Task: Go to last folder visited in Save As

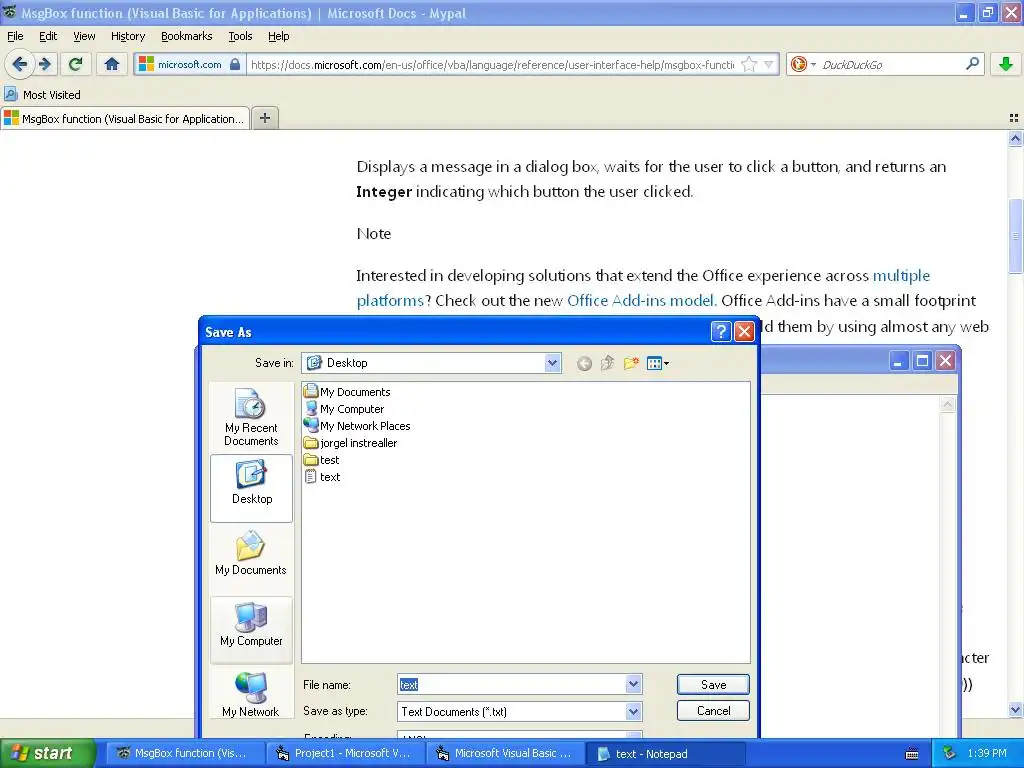Action: click(584, 363)
